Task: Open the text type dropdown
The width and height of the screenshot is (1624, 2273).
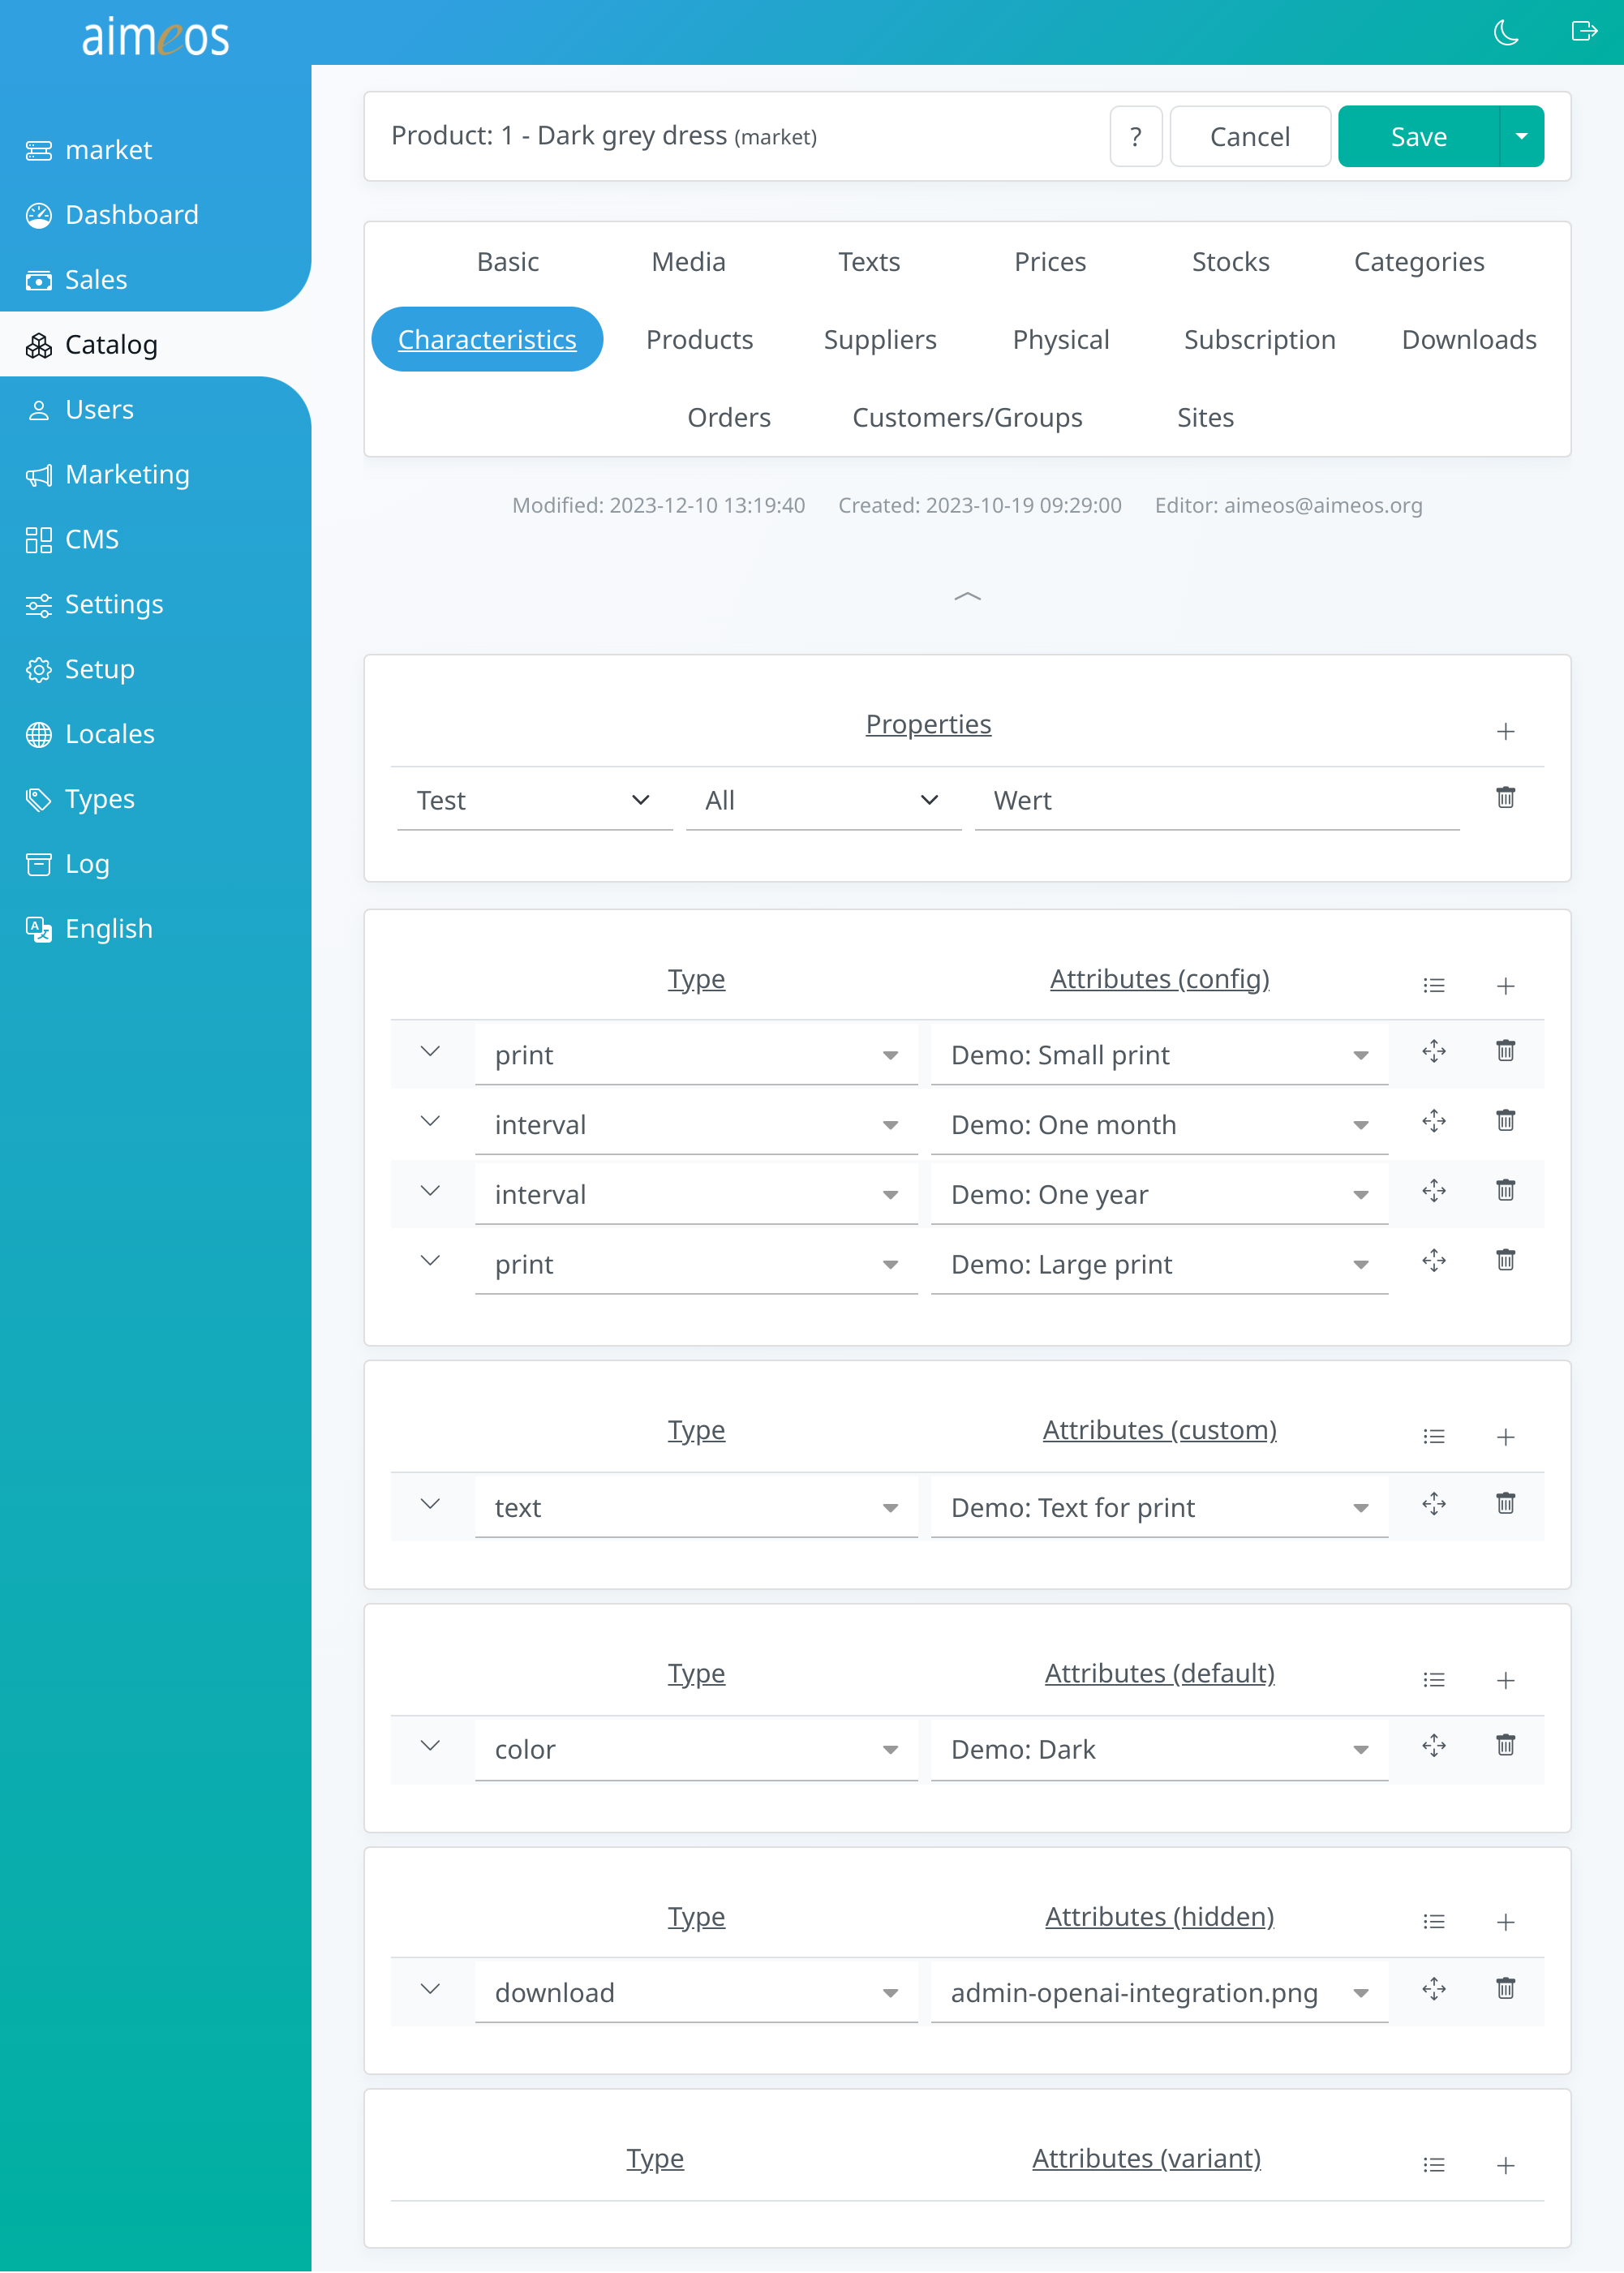Action: click(x=696, y=1508)
